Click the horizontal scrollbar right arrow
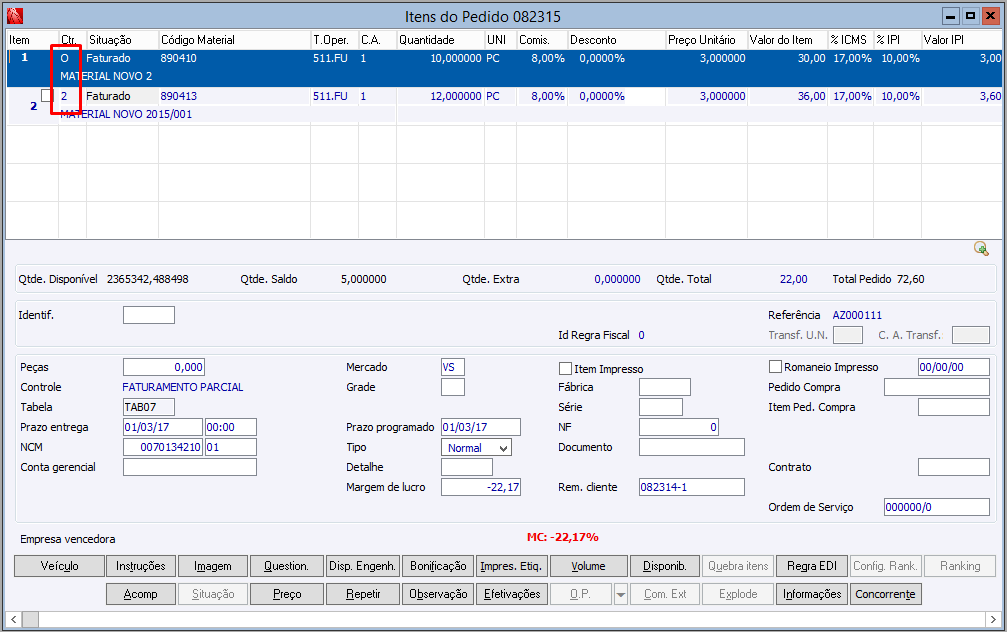 [994, 618]
